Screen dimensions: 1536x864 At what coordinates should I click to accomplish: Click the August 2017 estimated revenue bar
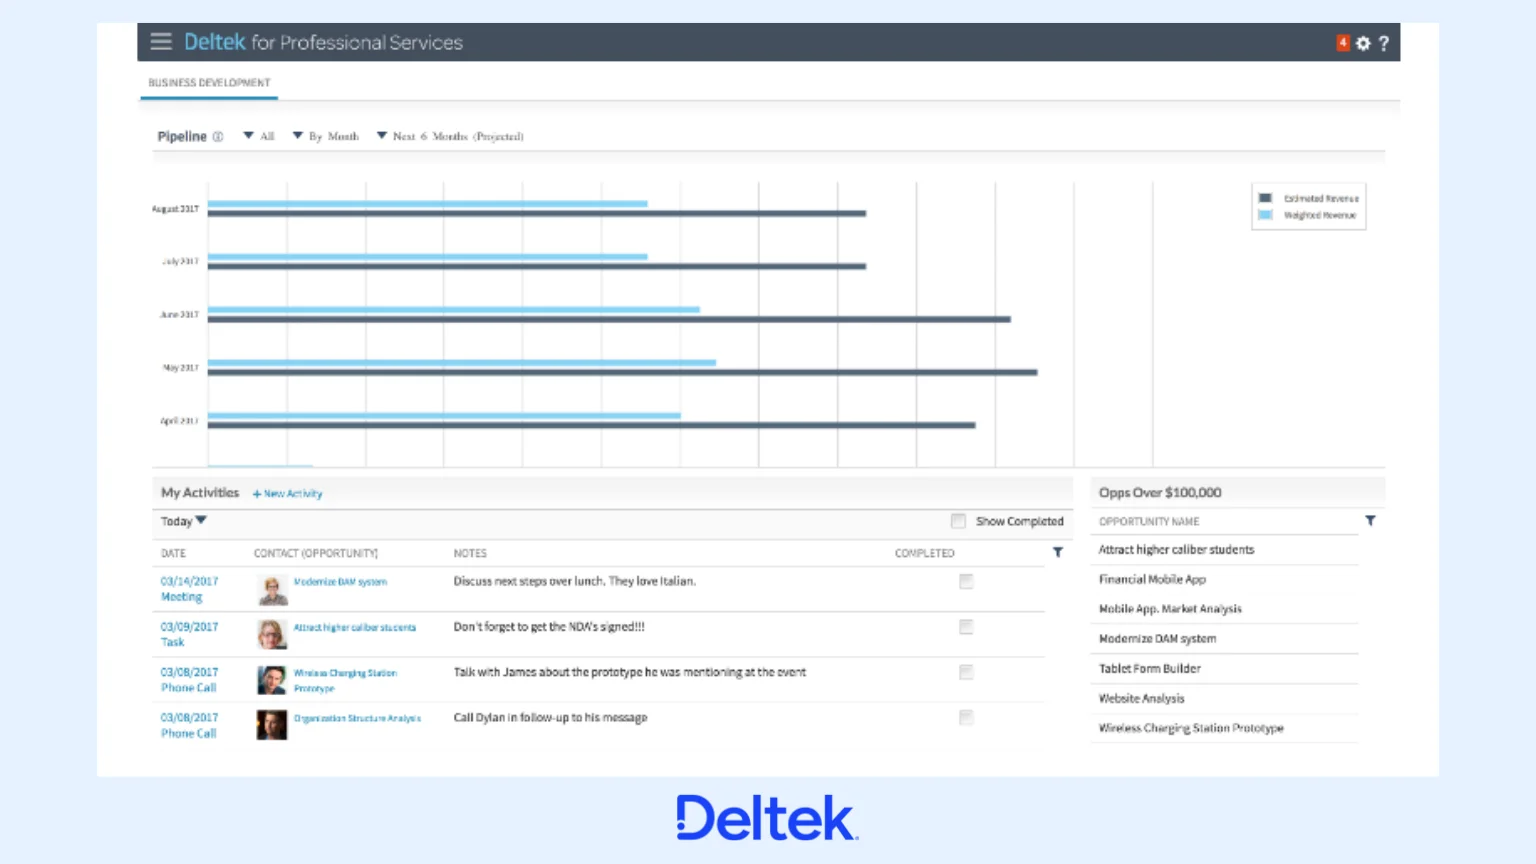click(537, 213)
